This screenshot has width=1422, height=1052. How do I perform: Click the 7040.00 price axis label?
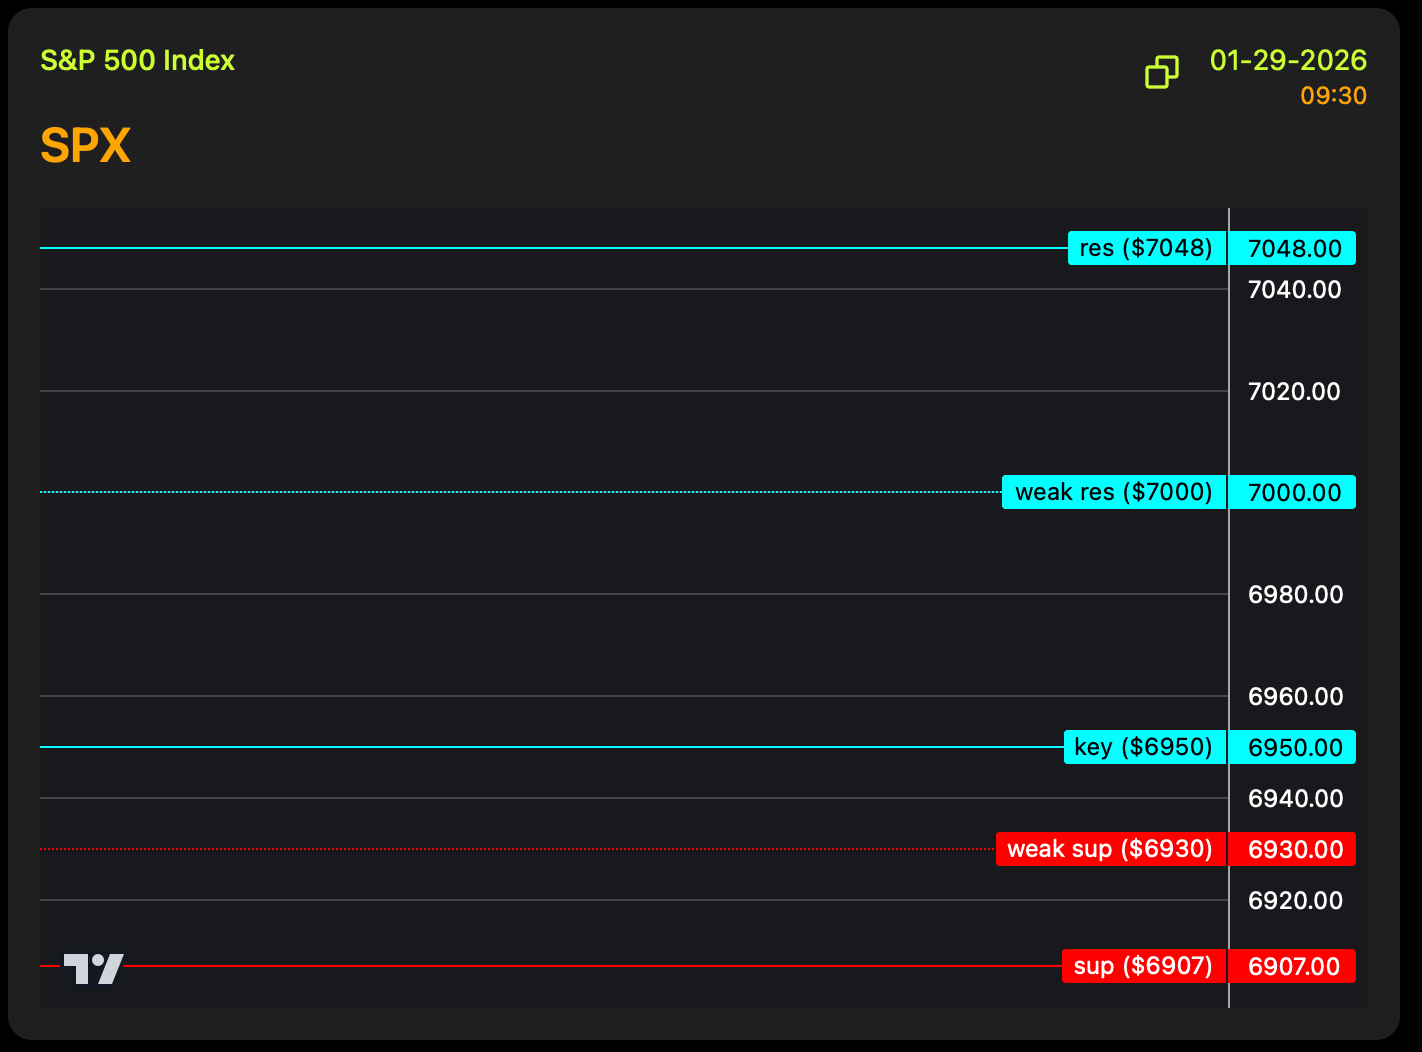click(x=1294, y=290)
